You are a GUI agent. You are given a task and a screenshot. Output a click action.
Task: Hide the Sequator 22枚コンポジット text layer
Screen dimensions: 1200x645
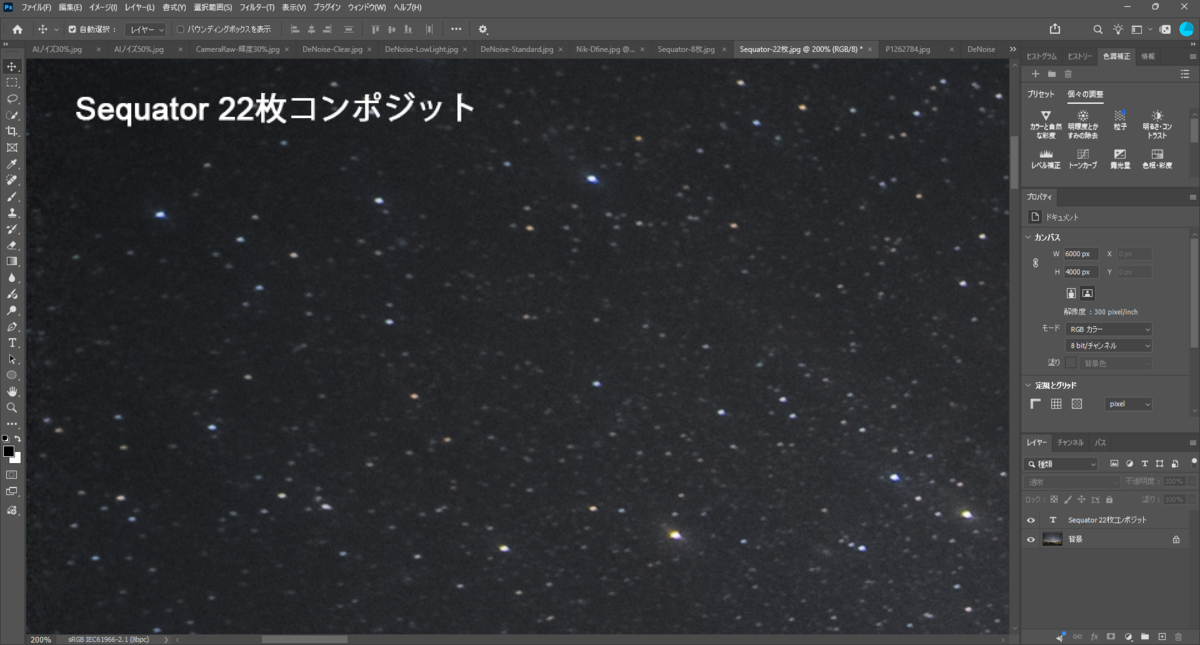[x=1031, y=520]
